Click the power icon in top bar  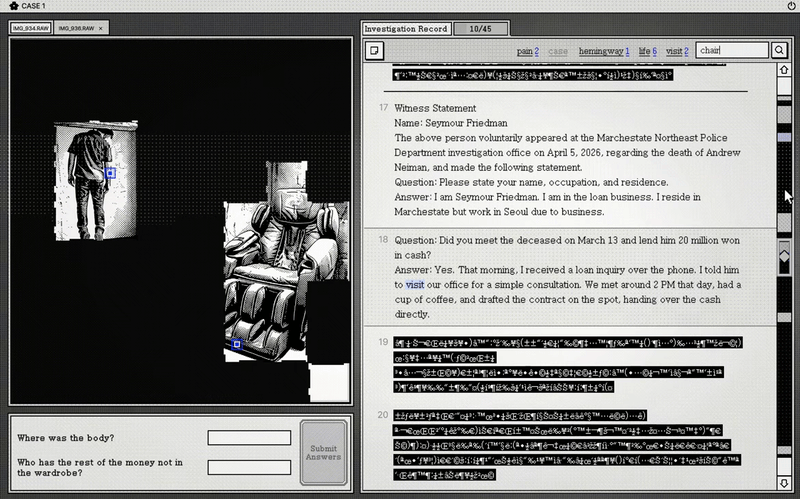791,6
